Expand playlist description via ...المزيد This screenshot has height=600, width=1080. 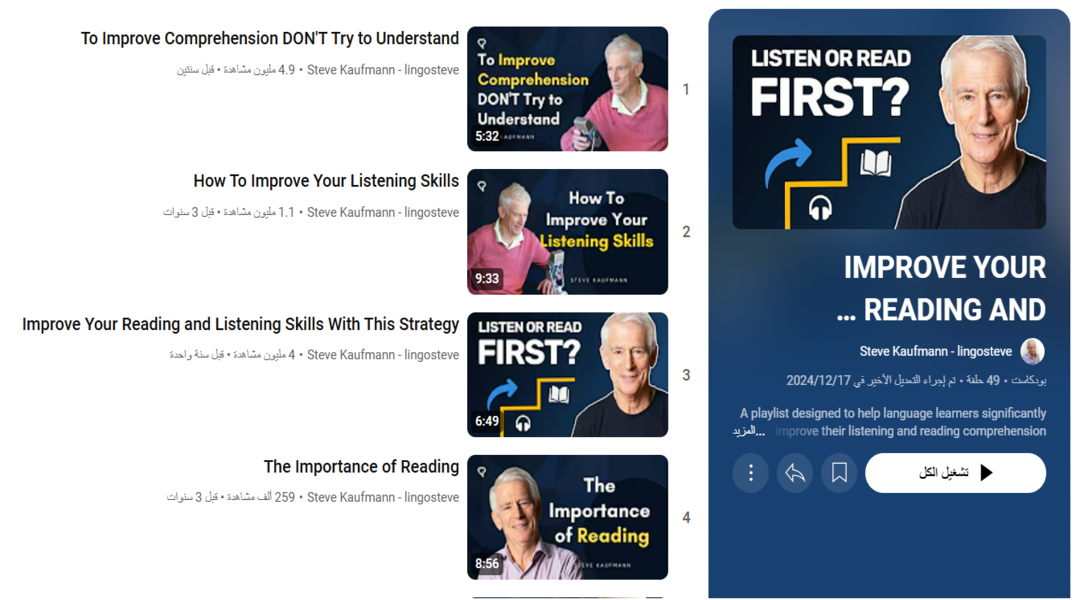[749, 431]
